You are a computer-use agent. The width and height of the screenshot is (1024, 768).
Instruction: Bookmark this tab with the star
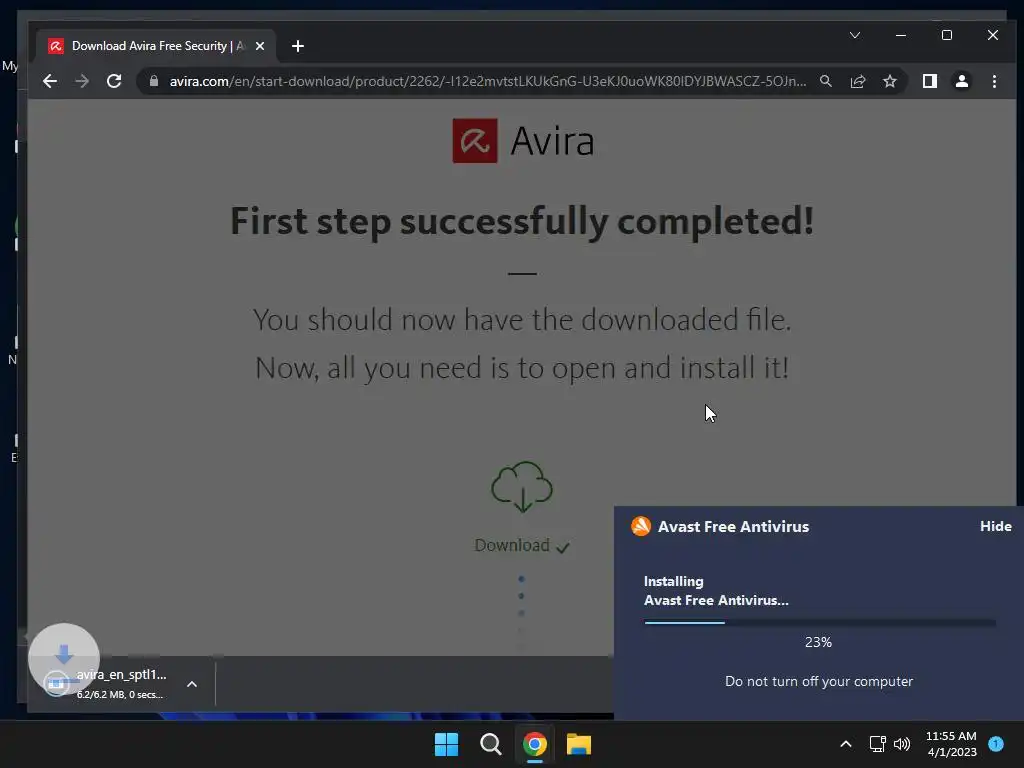889,81
